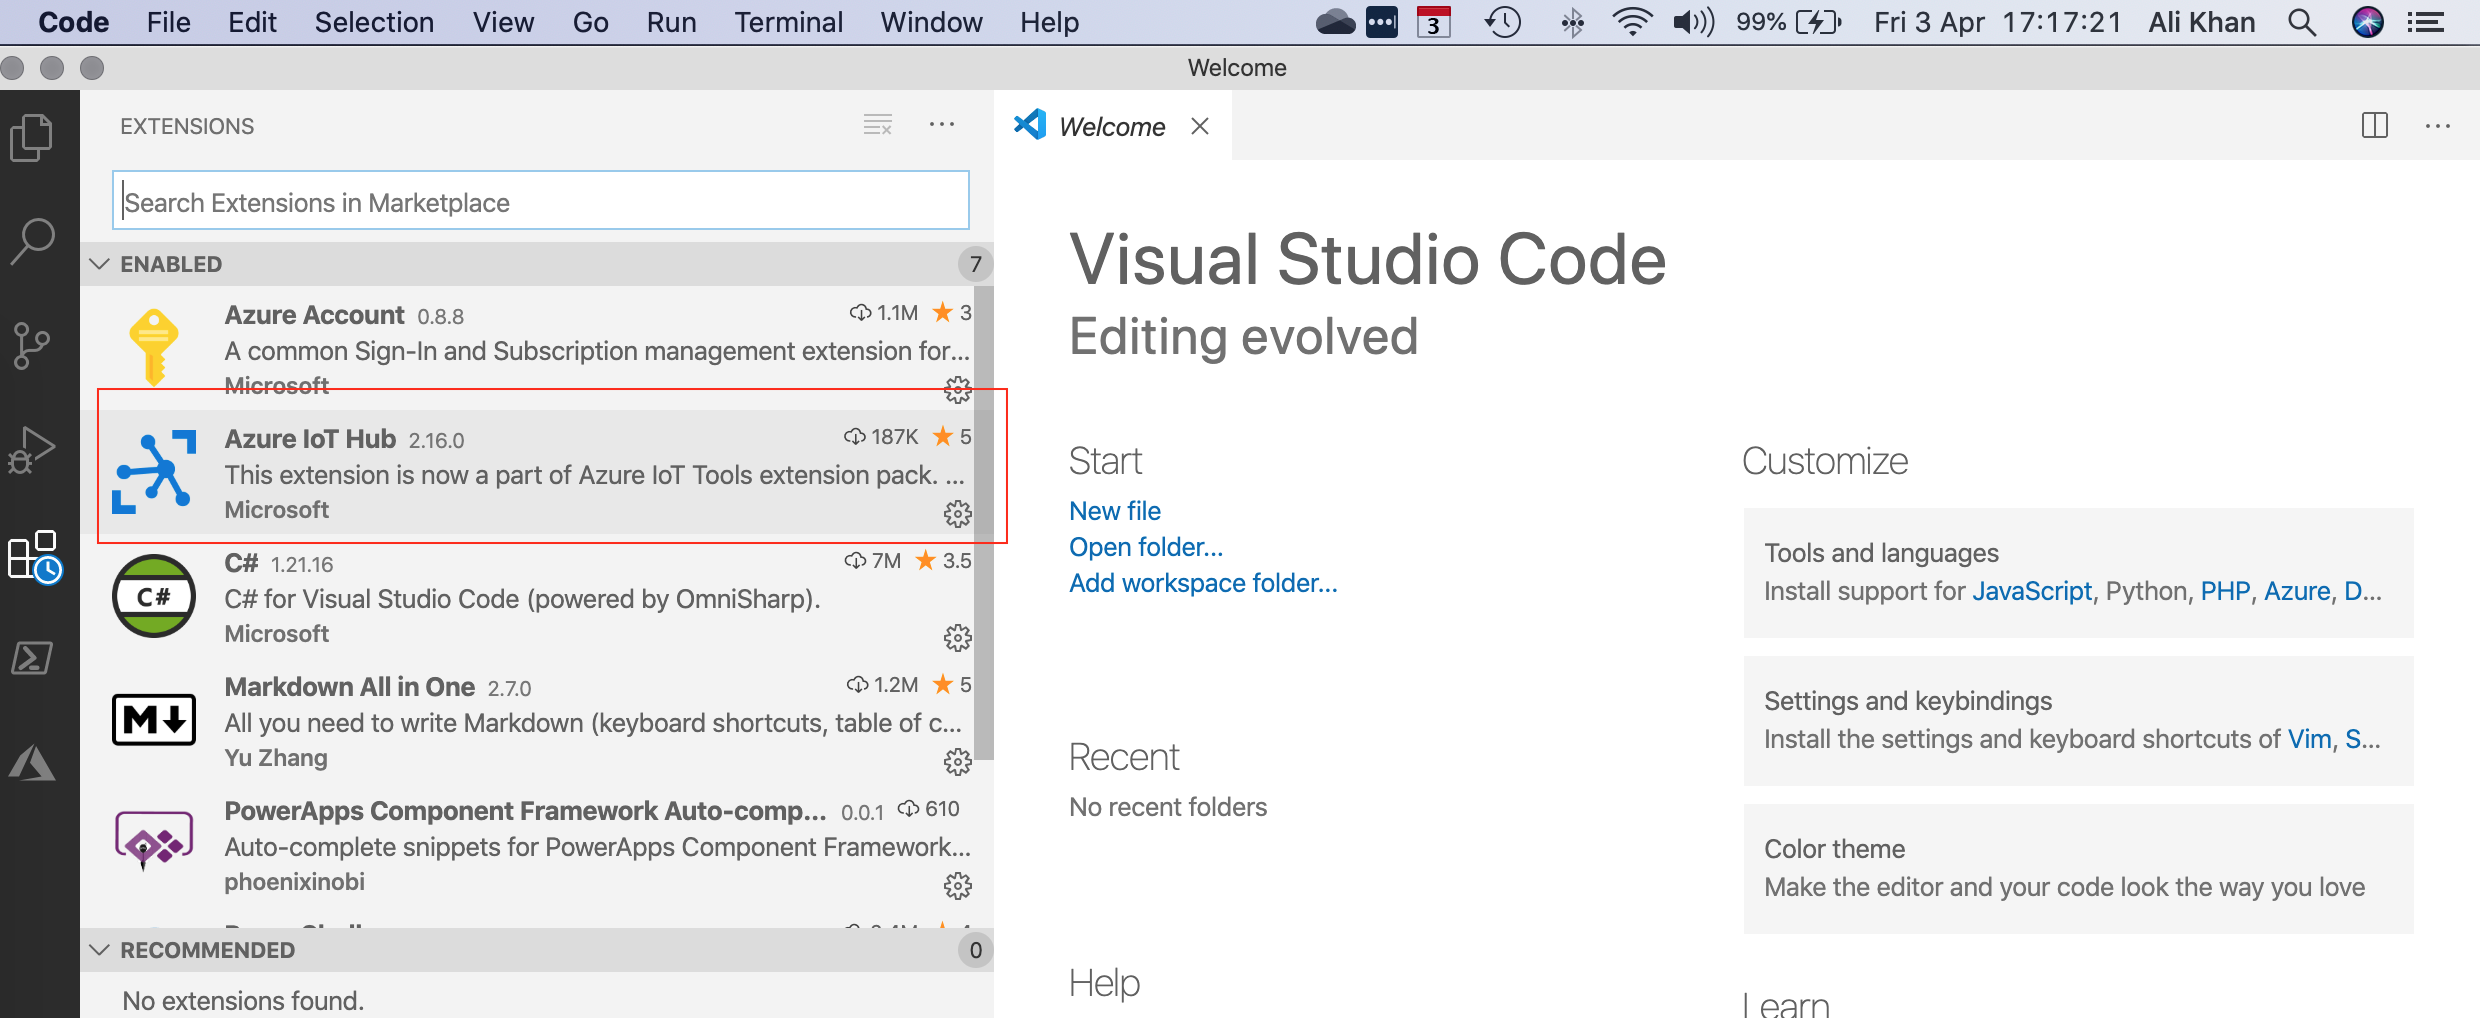Click the Azure IoT Hub extension icon

(x=154, y=471)
